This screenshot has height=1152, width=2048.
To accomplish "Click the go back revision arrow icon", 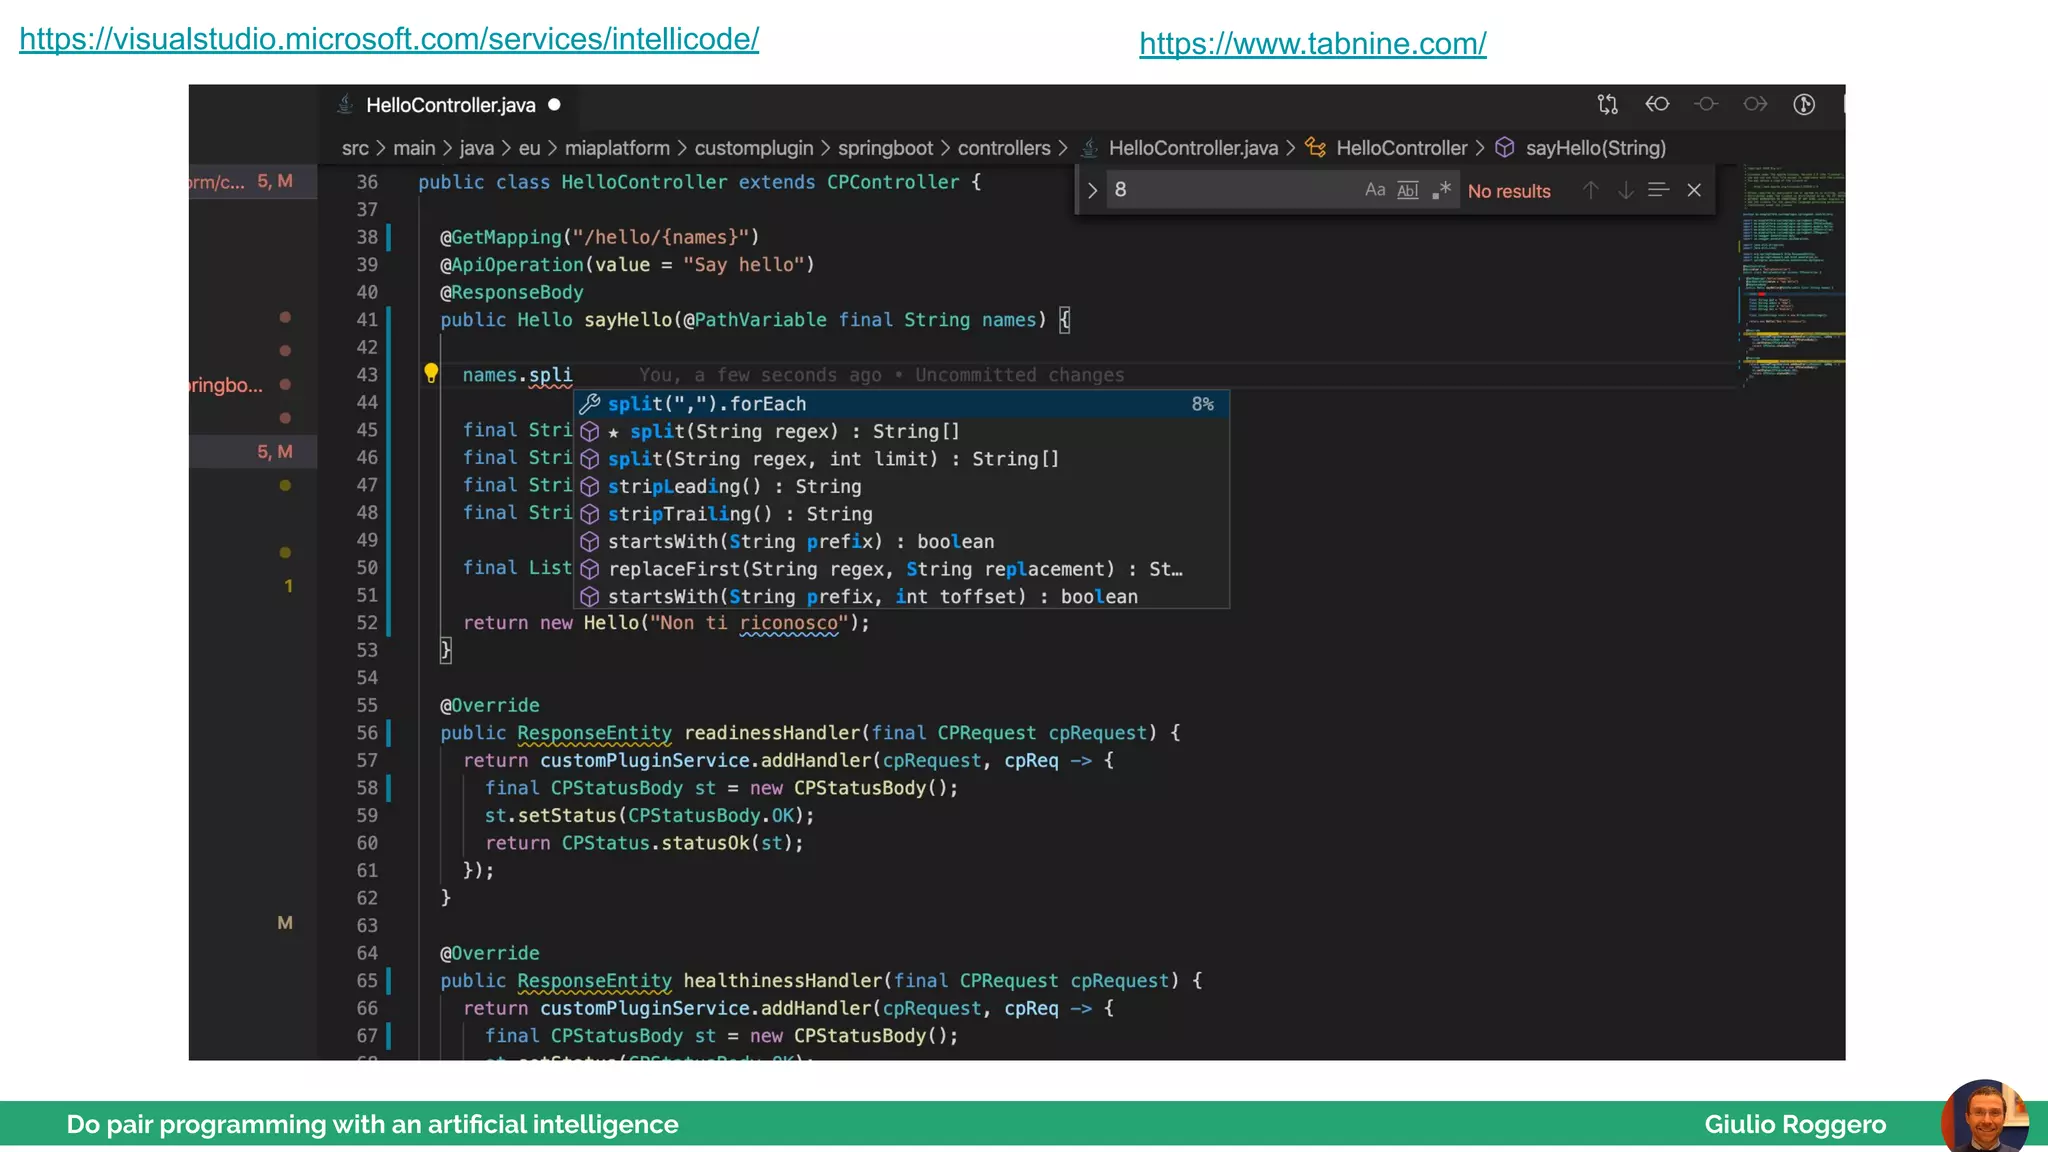I will coord(1657,104).
